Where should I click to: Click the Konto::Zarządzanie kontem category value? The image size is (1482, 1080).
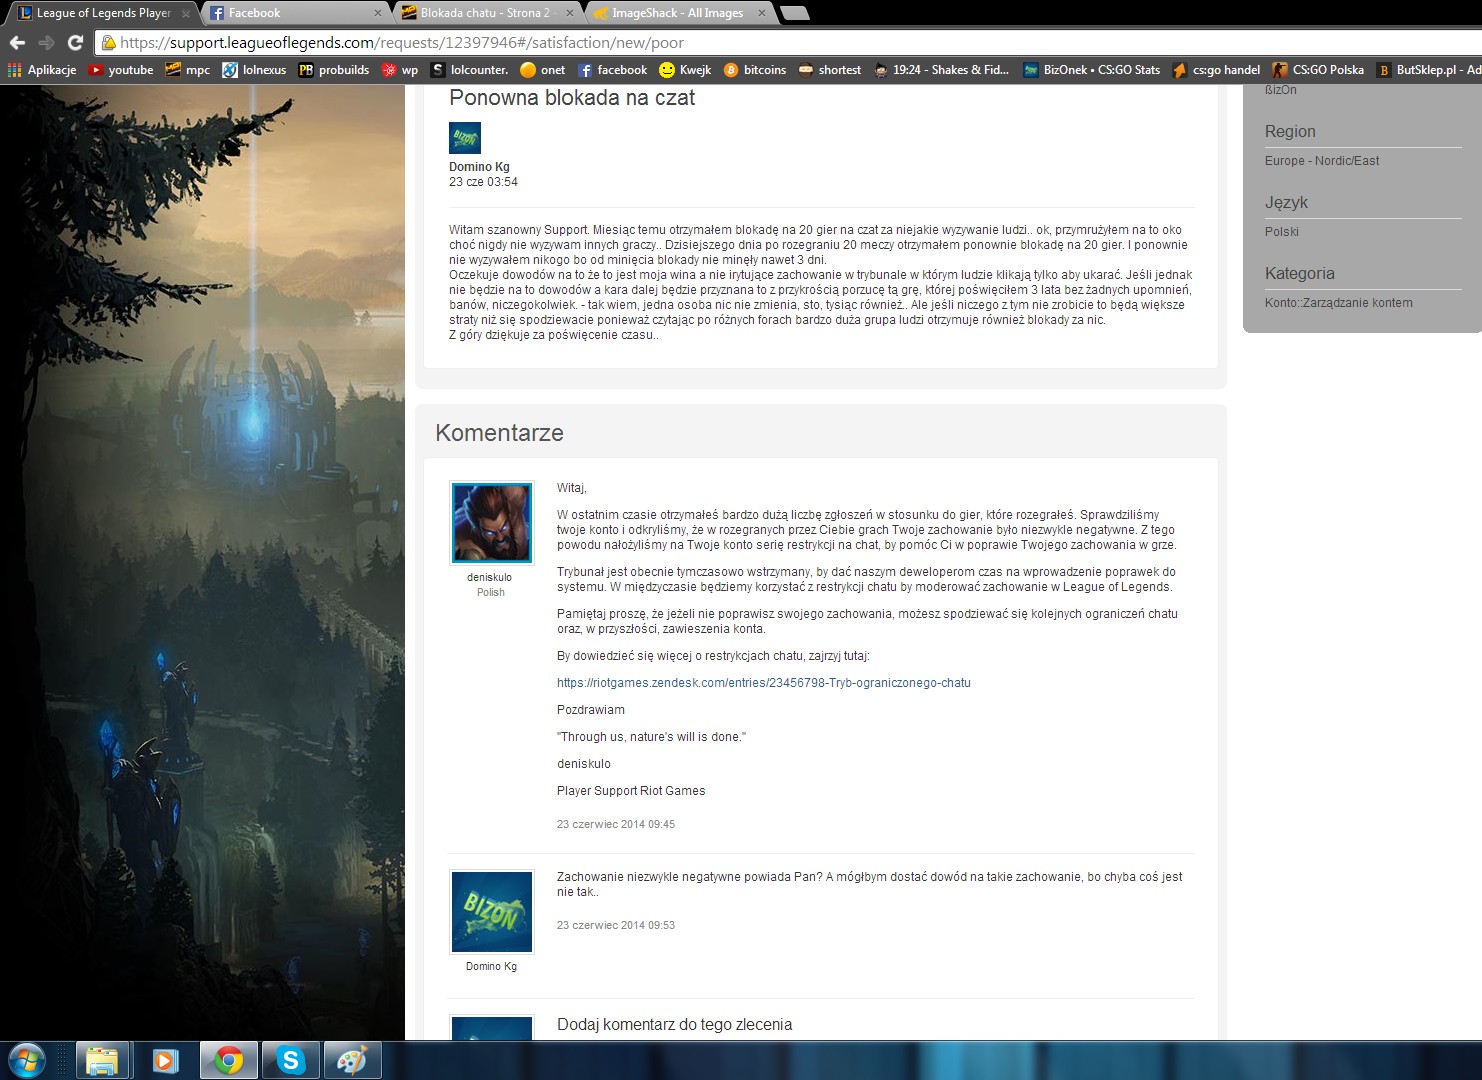(x=1339, y=303)
